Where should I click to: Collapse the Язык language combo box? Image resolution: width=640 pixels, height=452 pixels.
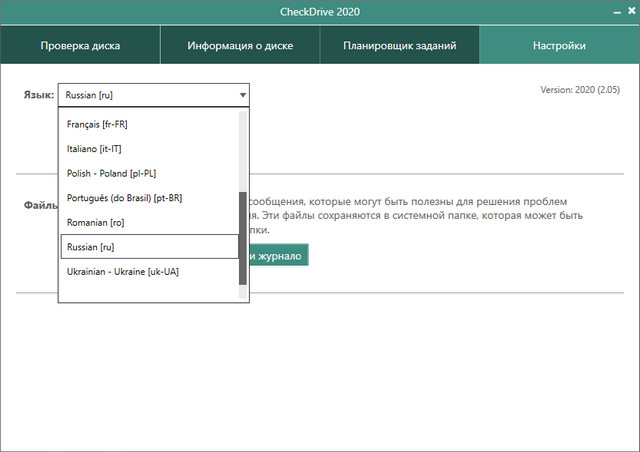coord(153,95)
